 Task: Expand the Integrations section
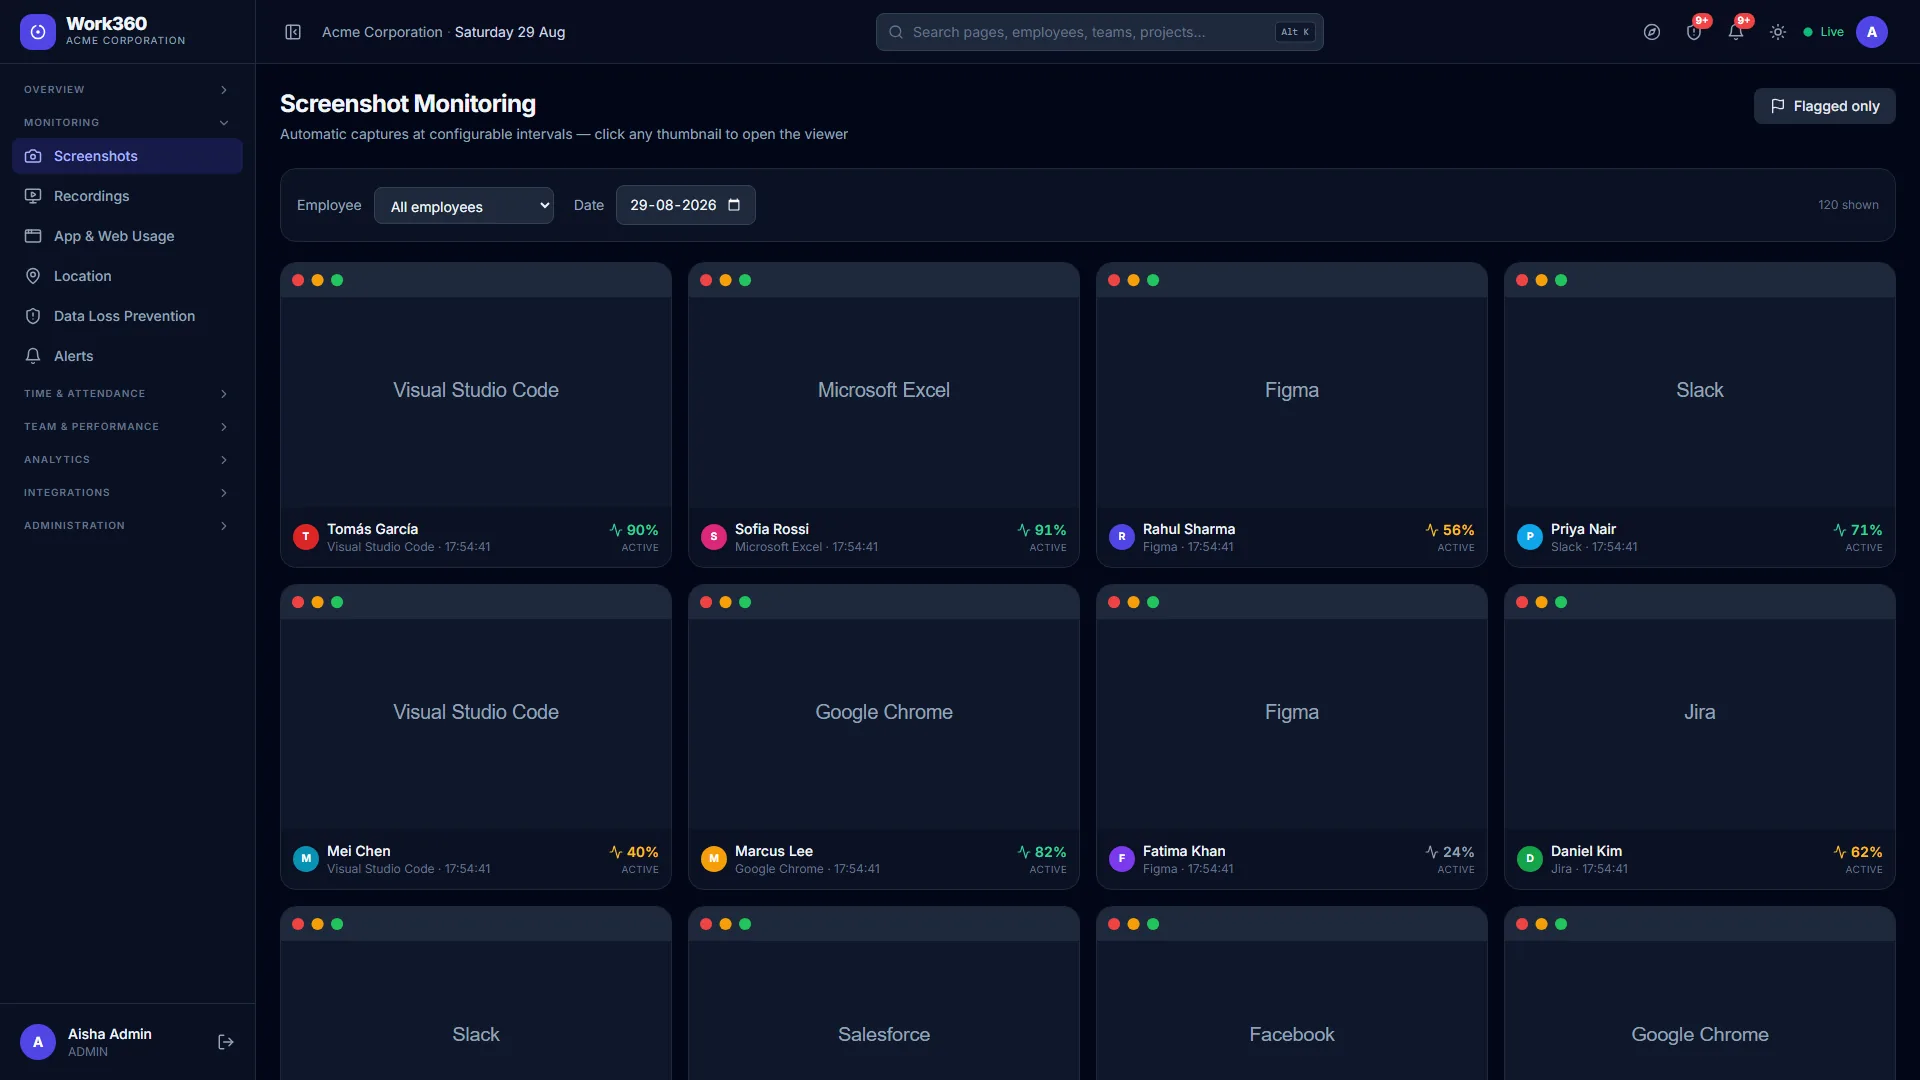(x=127, y=493)
